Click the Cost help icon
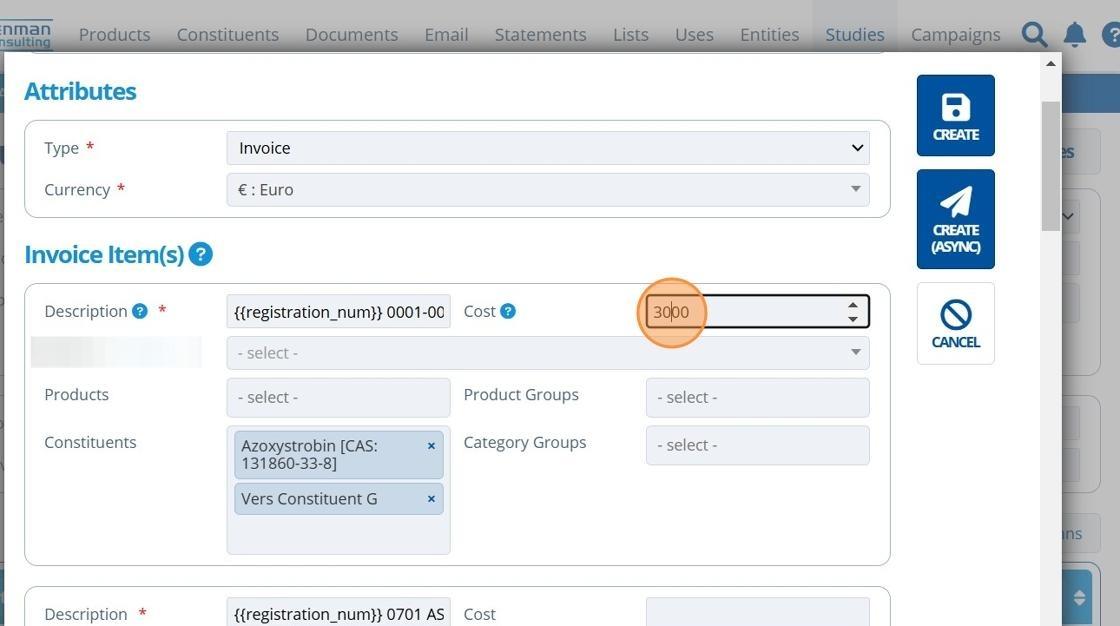The height and width of the screenshot is (626, 1120). 508,311
